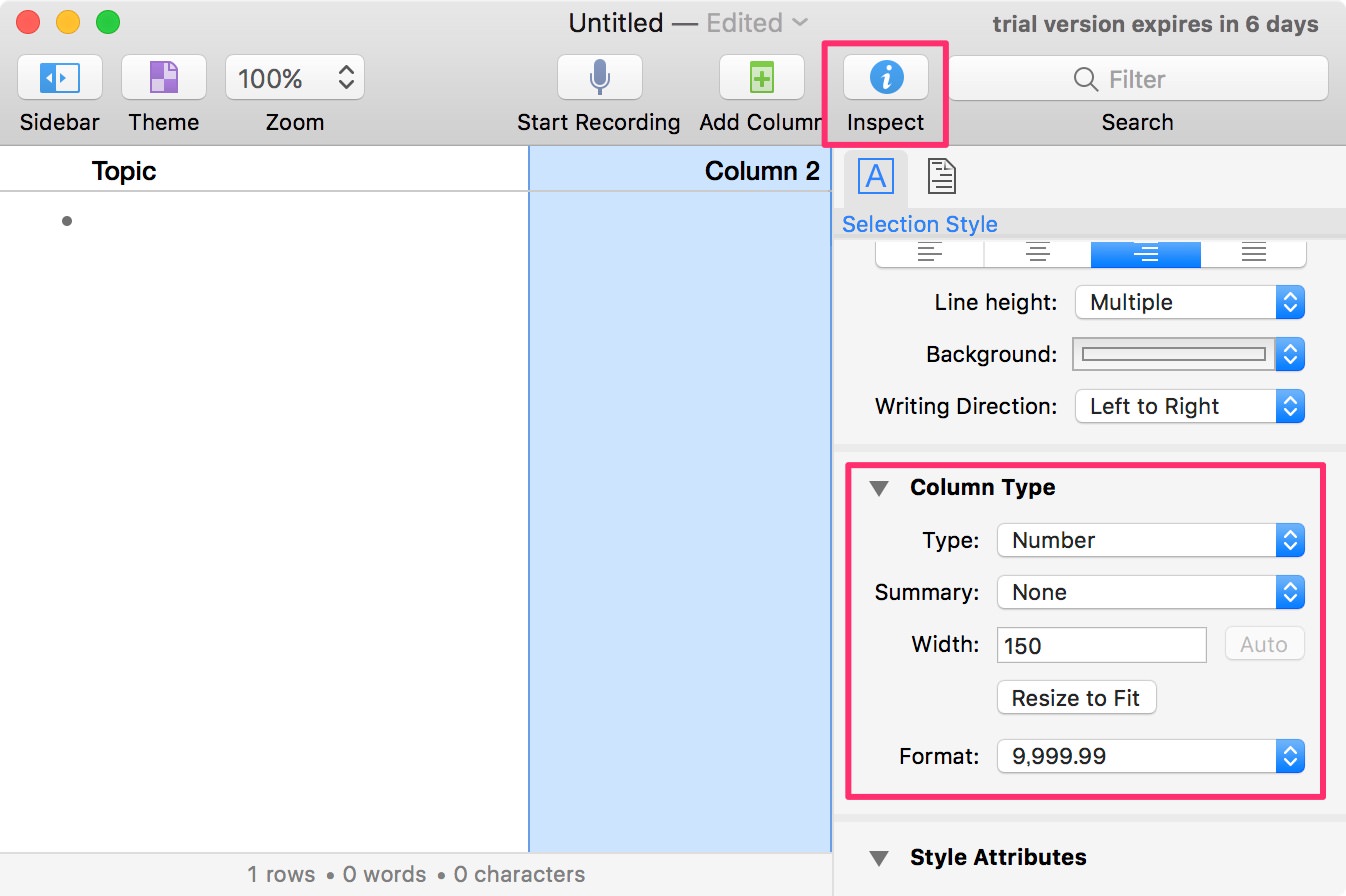Switch to the Selection Style inspector tab

click(x=875, y=177)
